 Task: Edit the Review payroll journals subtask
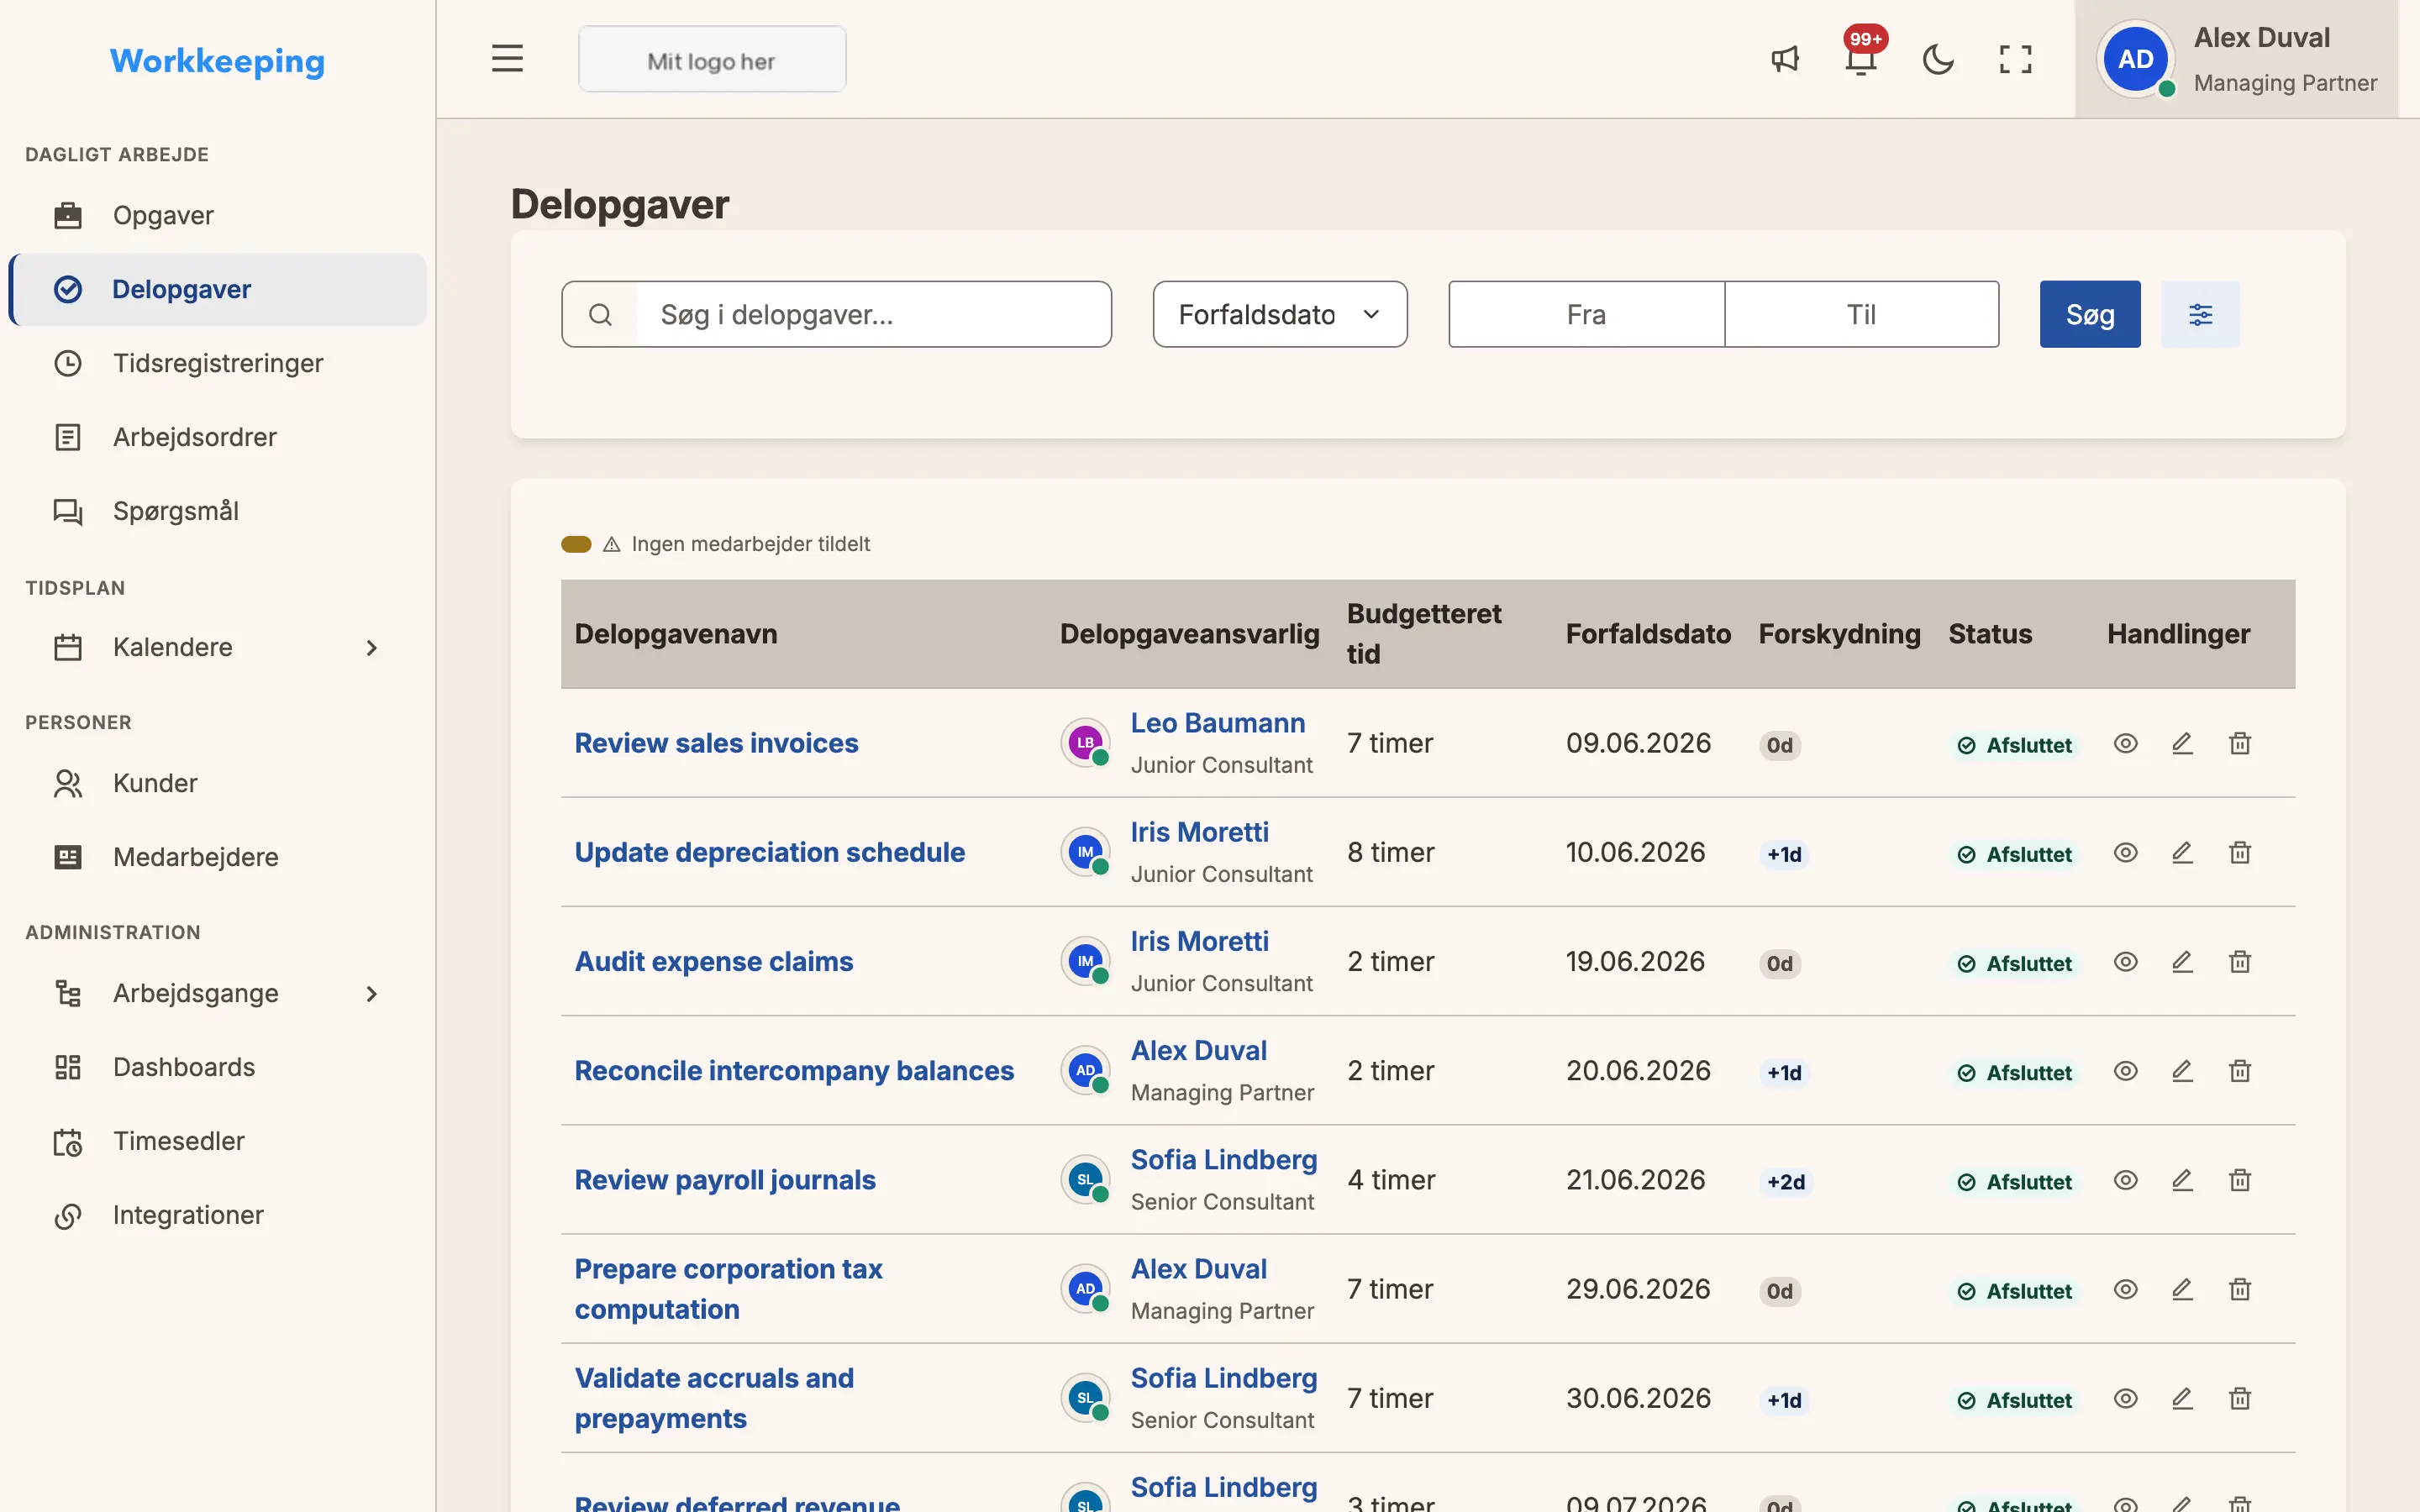(2182, 1180)
